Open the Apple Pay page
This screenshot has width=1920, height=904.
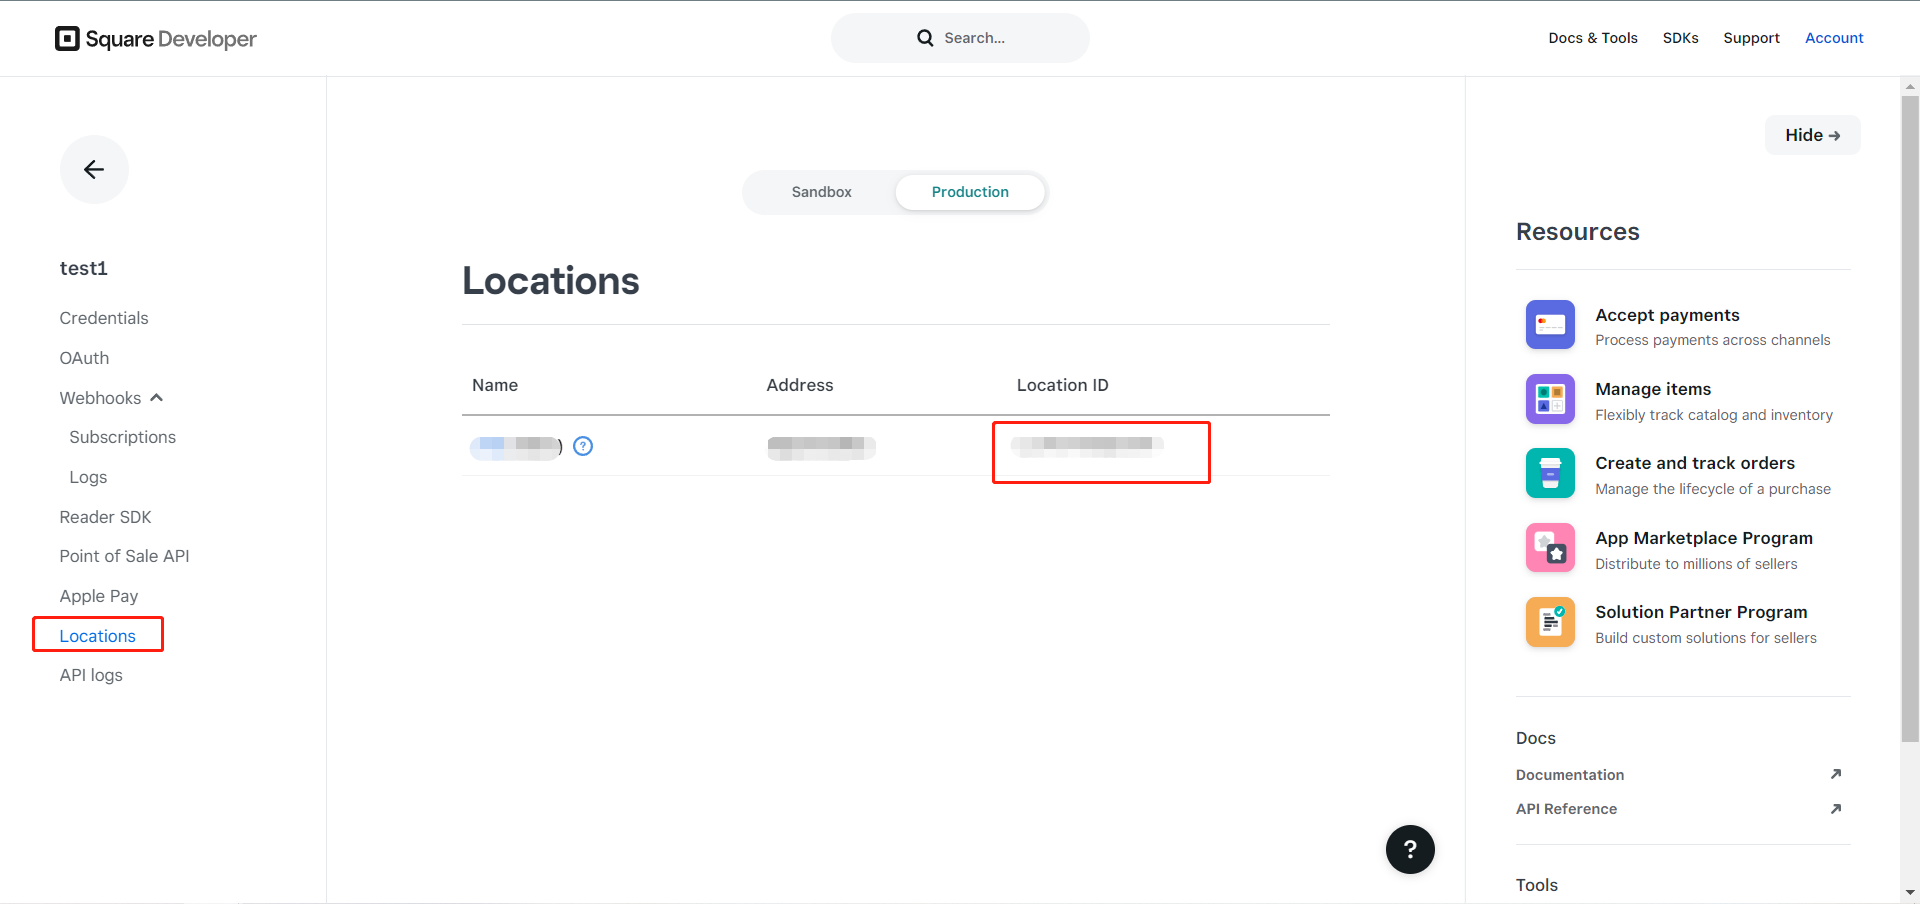[99, 596]
